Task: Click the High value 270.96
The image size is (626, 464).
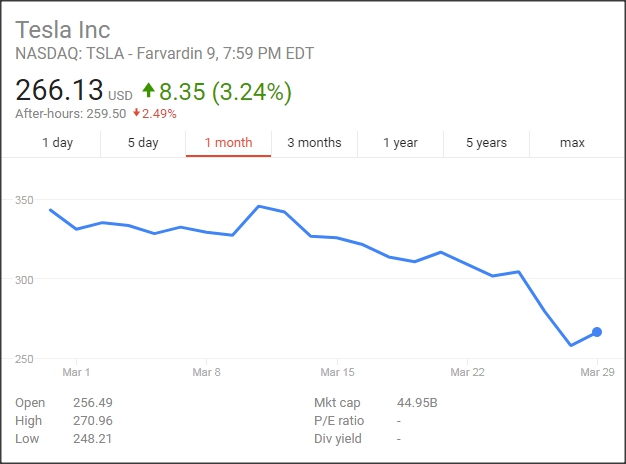Action: pos(93,420)
